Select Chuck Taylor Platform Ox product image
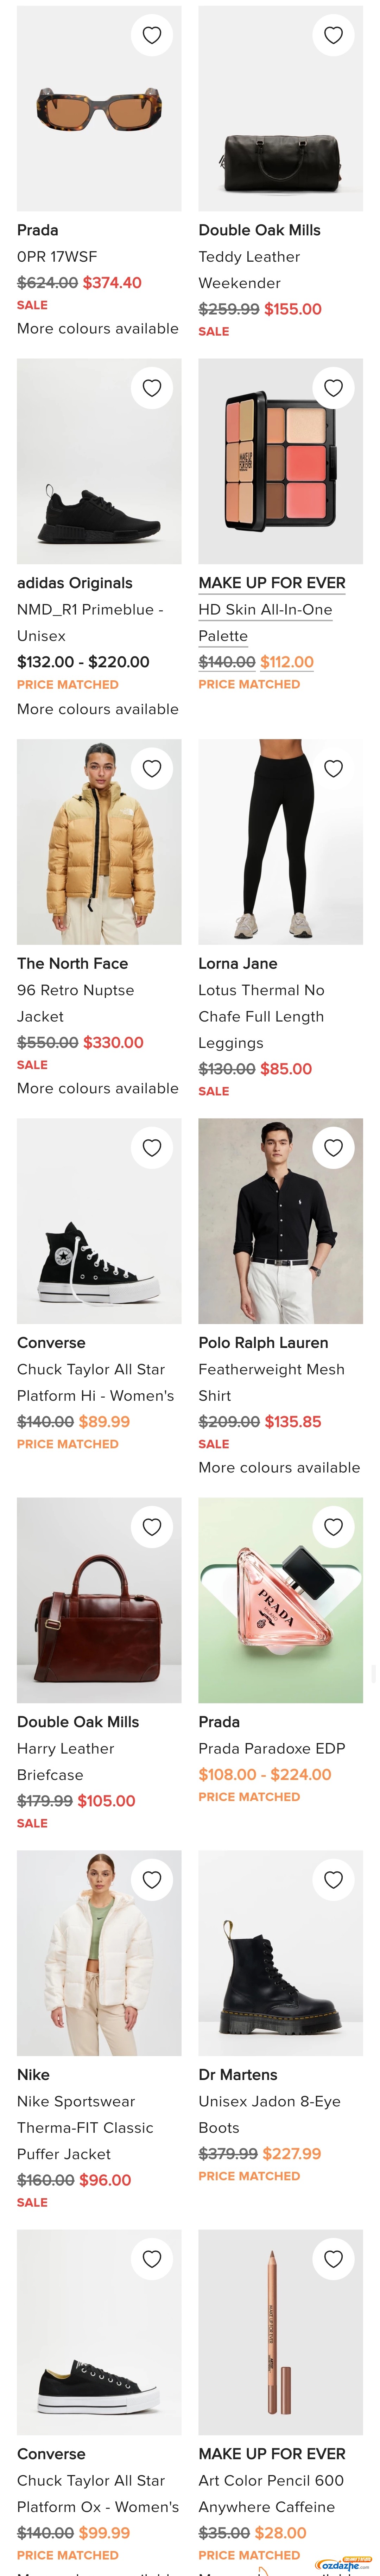380x2576 pixels. point(99,2332)
